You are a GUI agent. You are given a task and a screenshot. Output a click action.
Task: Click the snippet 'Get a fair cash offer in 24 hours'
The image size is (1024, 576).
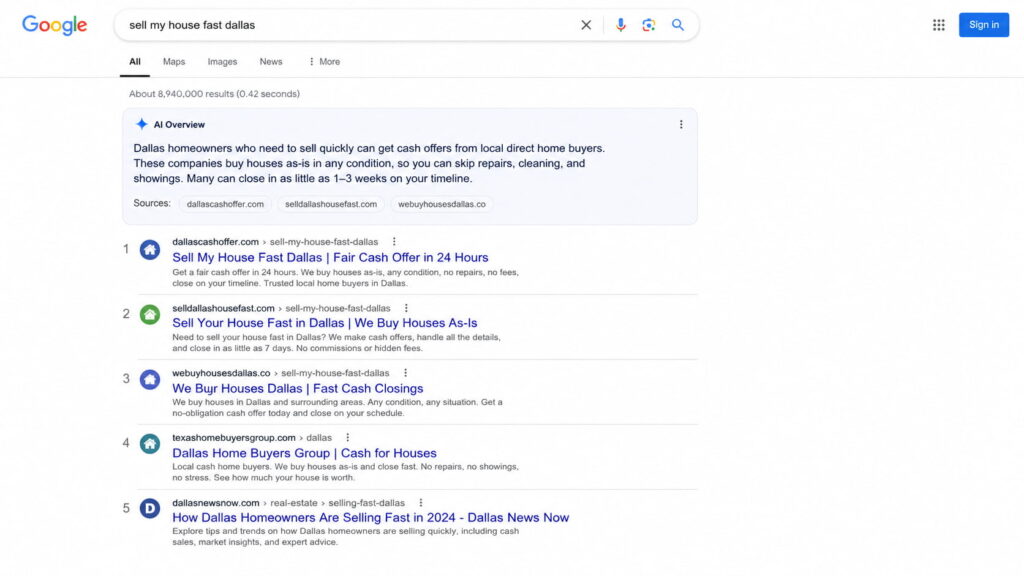[345, 278]
